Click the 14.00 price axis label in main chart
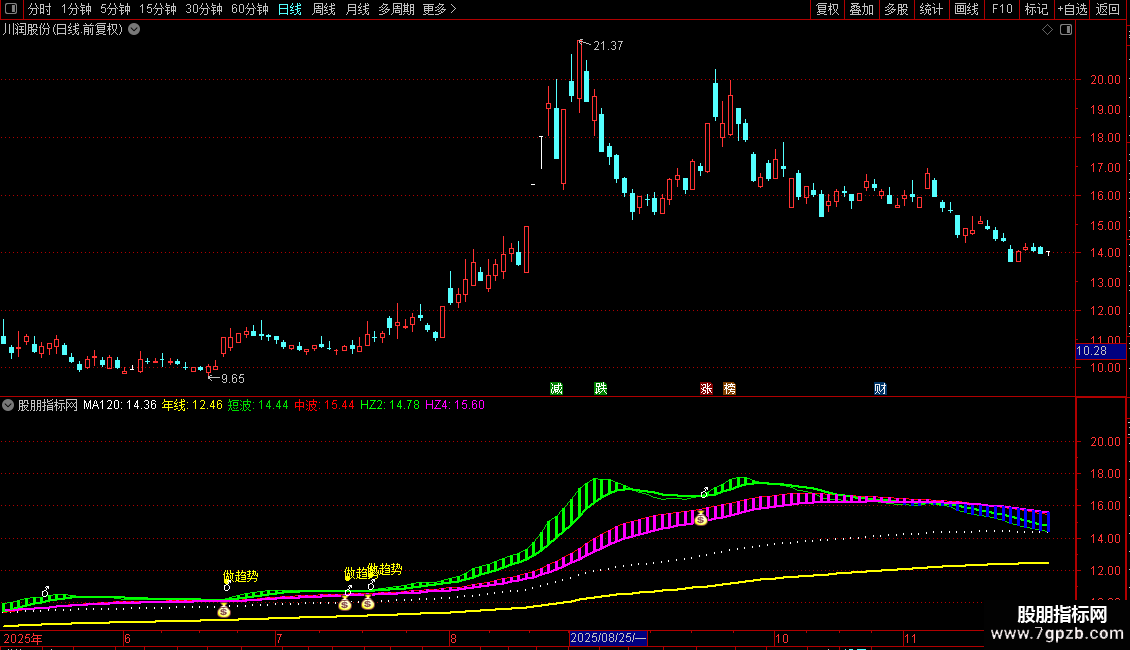The height and width of the screenshot is (650, 1130). pyautogui.click(x=1105, y=253)
